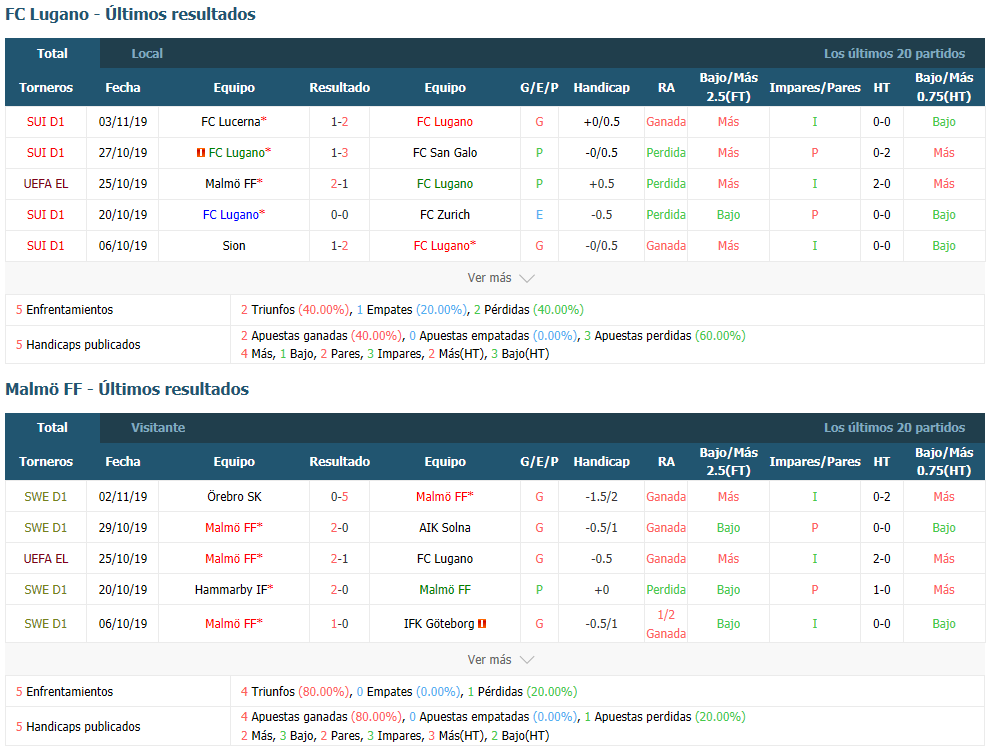Click the +0/0.5 handicap value
This screenshot has height=753, width=1002.
click(x=601, y=121)
